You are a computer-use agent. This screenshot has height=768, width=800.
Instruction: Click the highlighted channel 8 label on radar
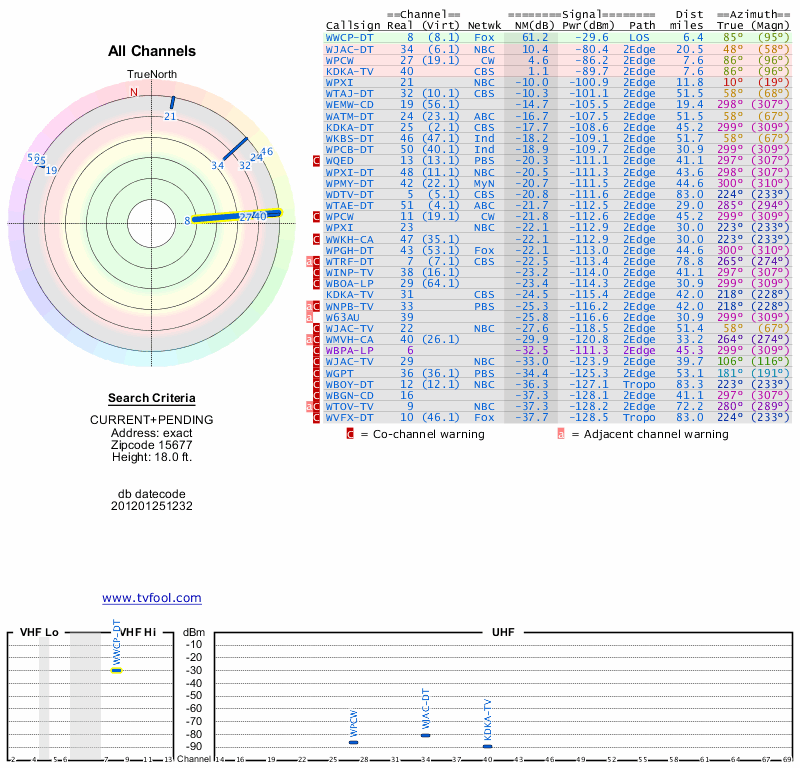pyautogui.click(x=187, y=220)
